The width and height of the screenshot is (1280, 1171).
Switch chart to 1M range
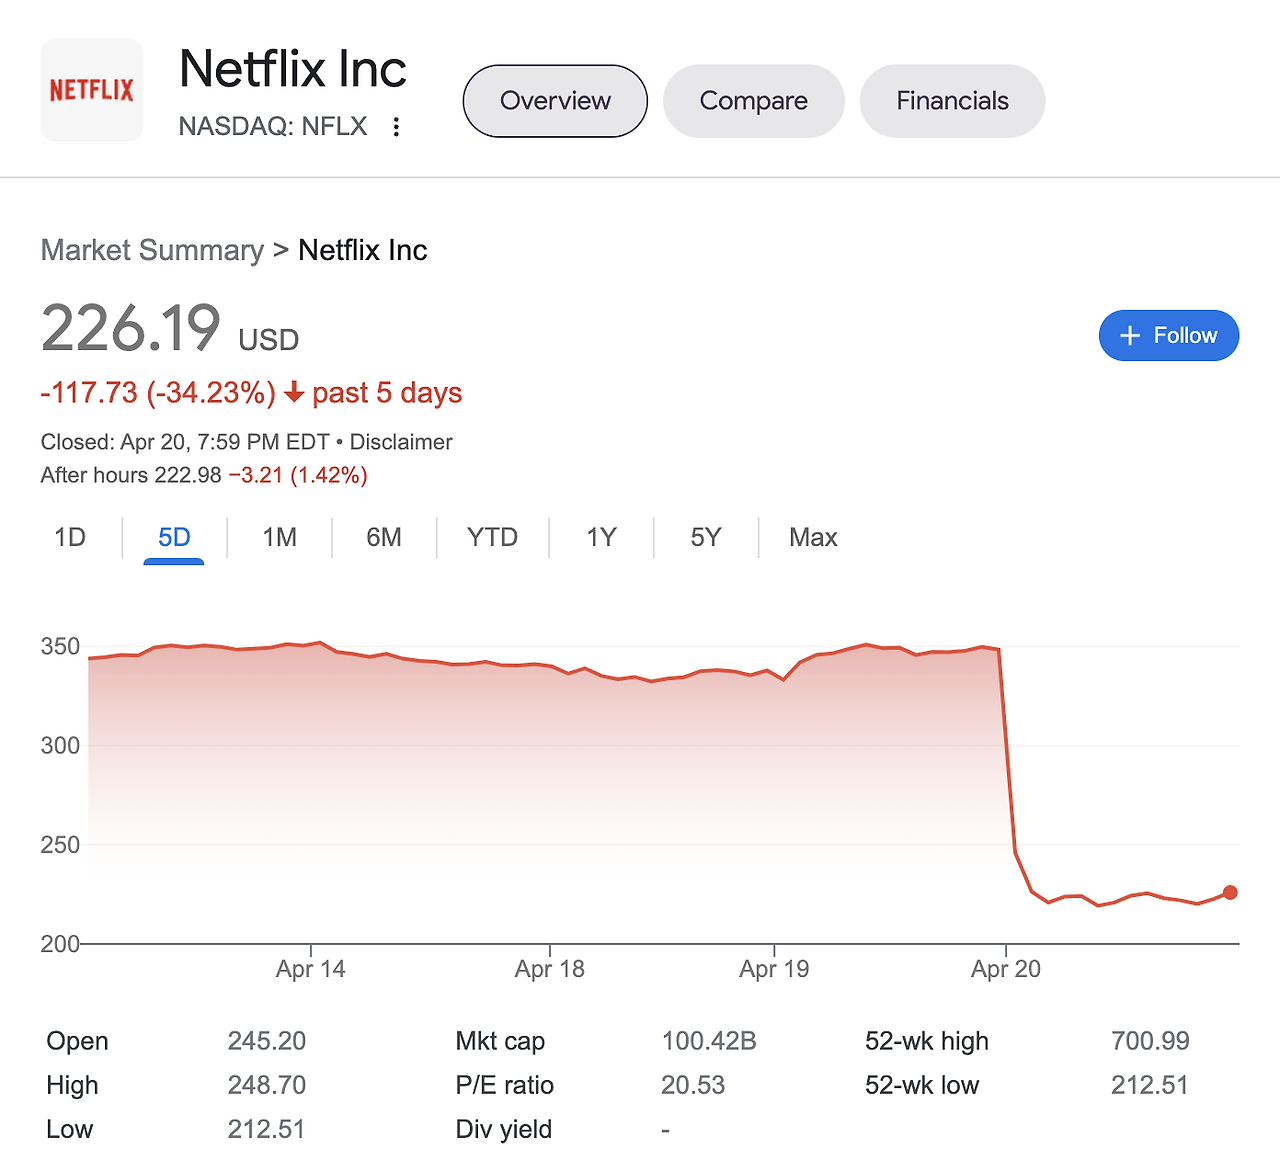click(x=279, y=538)
